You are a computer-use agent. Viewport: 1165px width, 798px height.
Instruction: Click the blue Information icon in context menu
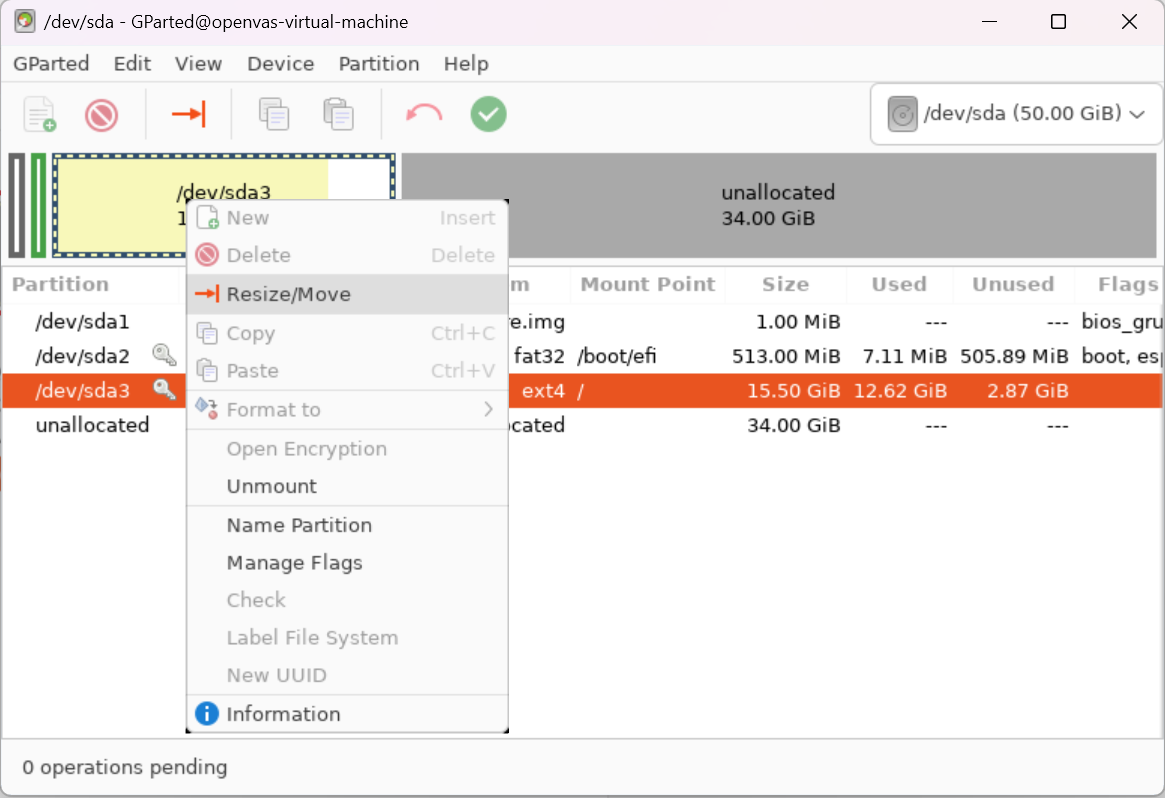pyautogui.click(x=207, y=713)
